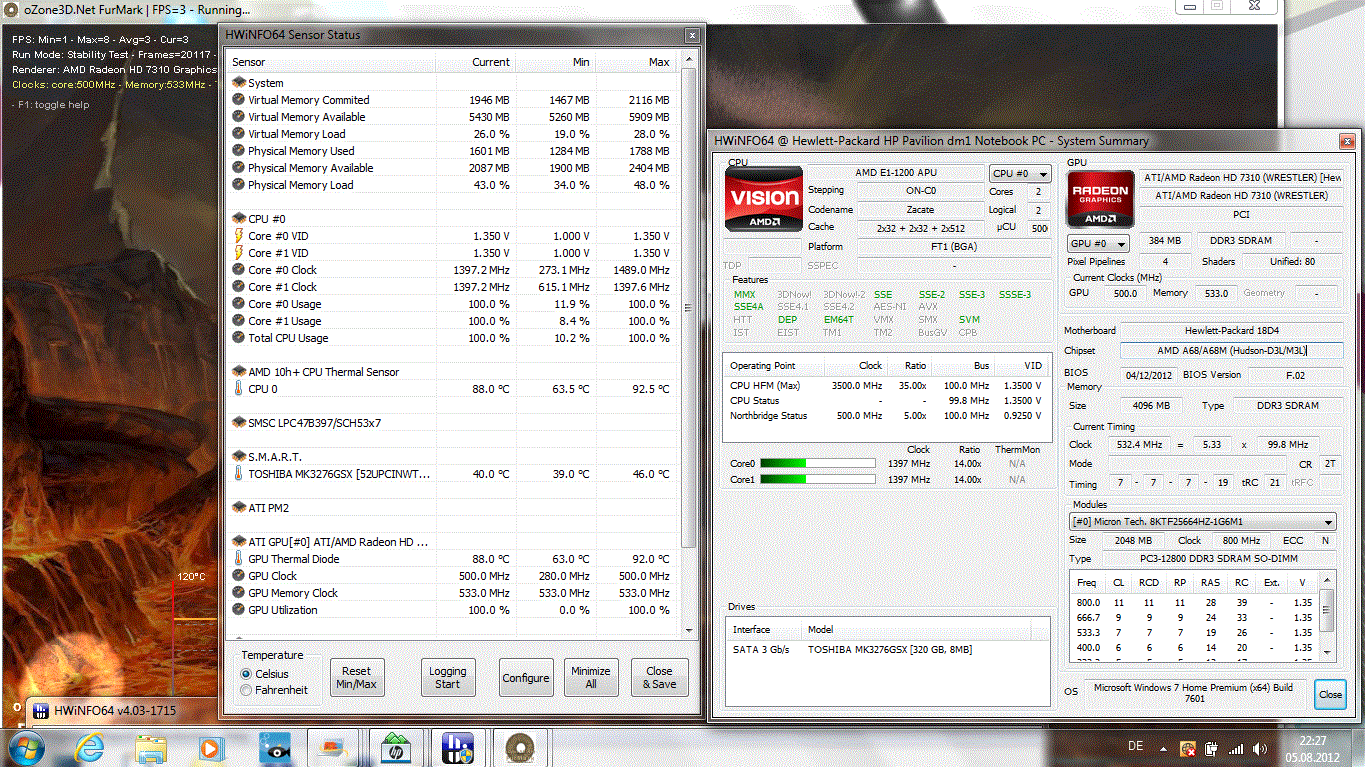Click the TOSHIBA MK3276GSX drive model entry
Screen dimensions: 1365x767
[x=890, y=650]
